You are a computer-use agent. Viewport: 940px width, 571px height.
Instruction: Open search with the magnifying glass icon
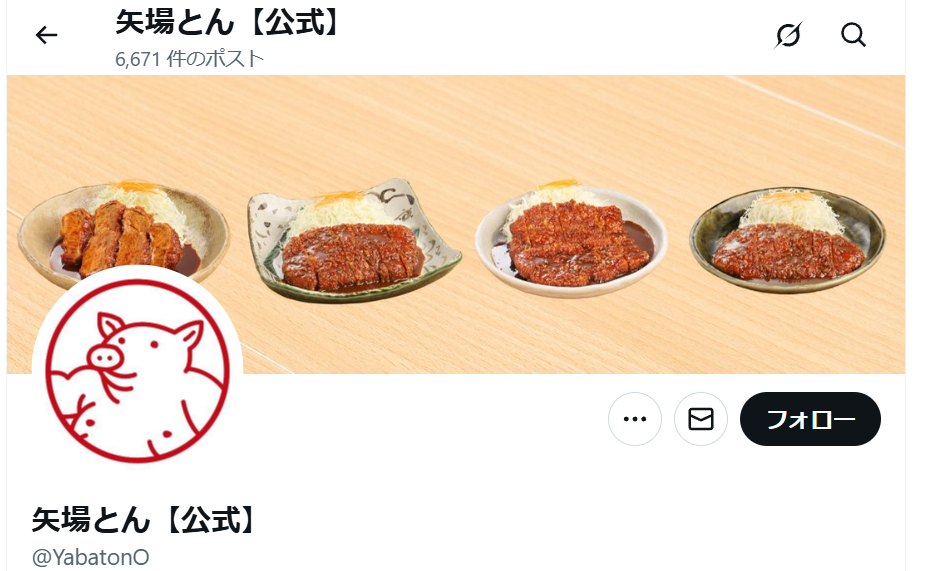(853, 35)
